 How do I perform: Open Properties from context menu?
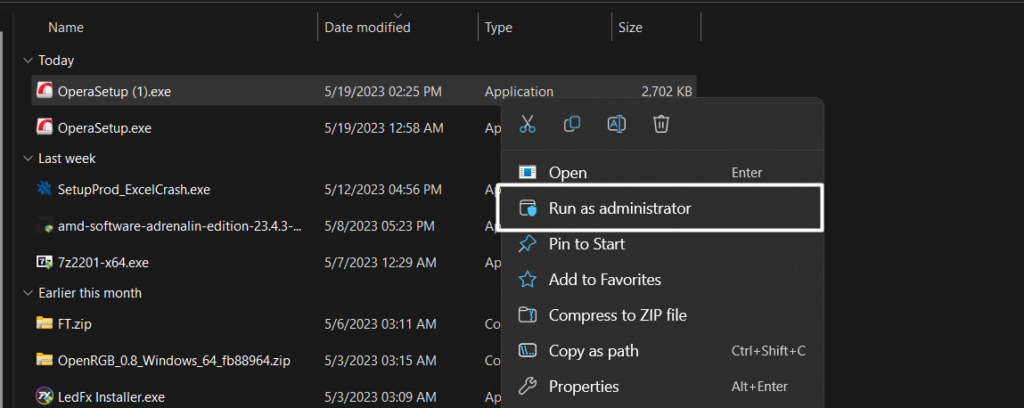[x=583, y=386]
